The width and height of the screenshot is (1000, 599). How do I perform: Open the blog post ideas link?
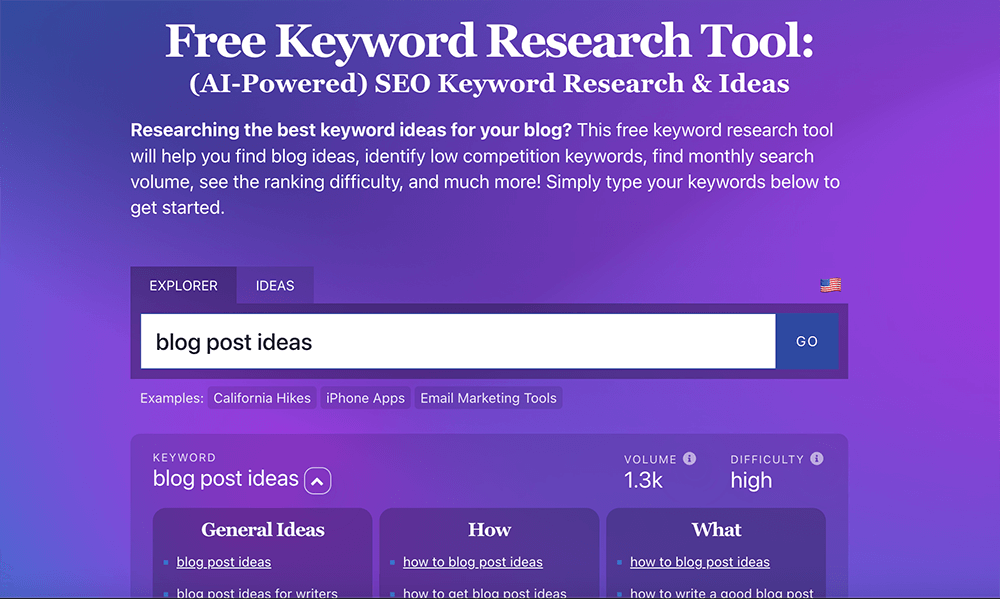tap(223, 562)
